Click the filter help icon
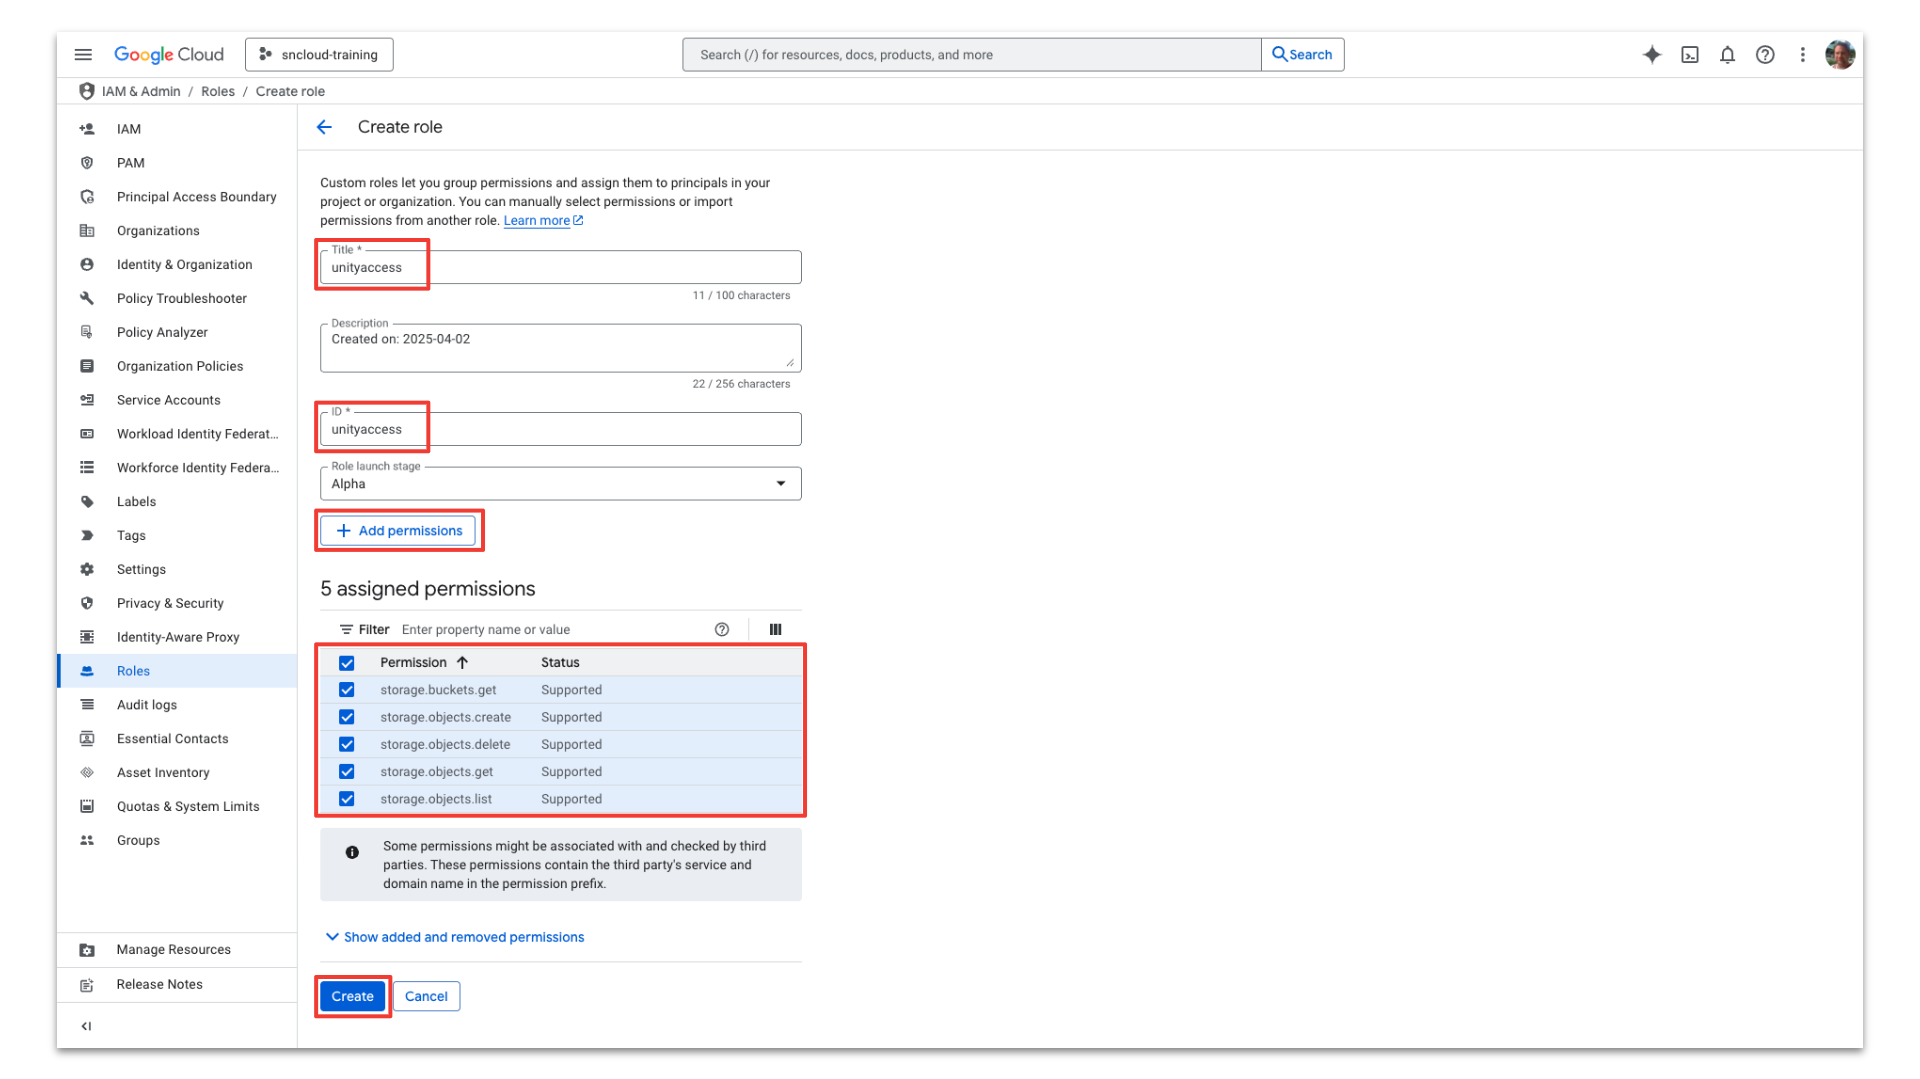Image resolution: width=1920 pixels, height=1079 pixels. tap(722, 629)
